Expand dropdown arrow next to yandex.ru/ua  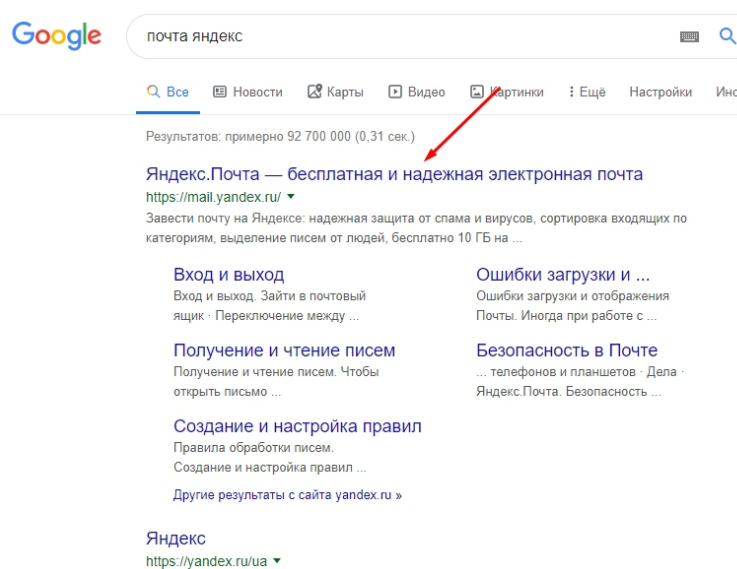tap(277, 561)
